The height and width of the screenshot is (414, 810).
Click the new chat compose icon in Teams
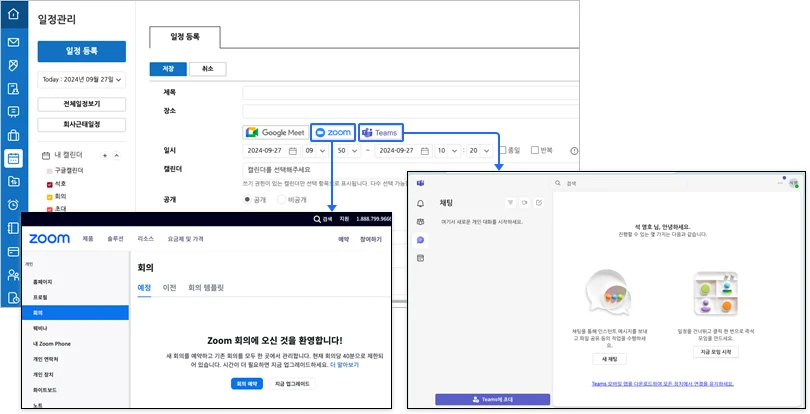tap(539, 202)
